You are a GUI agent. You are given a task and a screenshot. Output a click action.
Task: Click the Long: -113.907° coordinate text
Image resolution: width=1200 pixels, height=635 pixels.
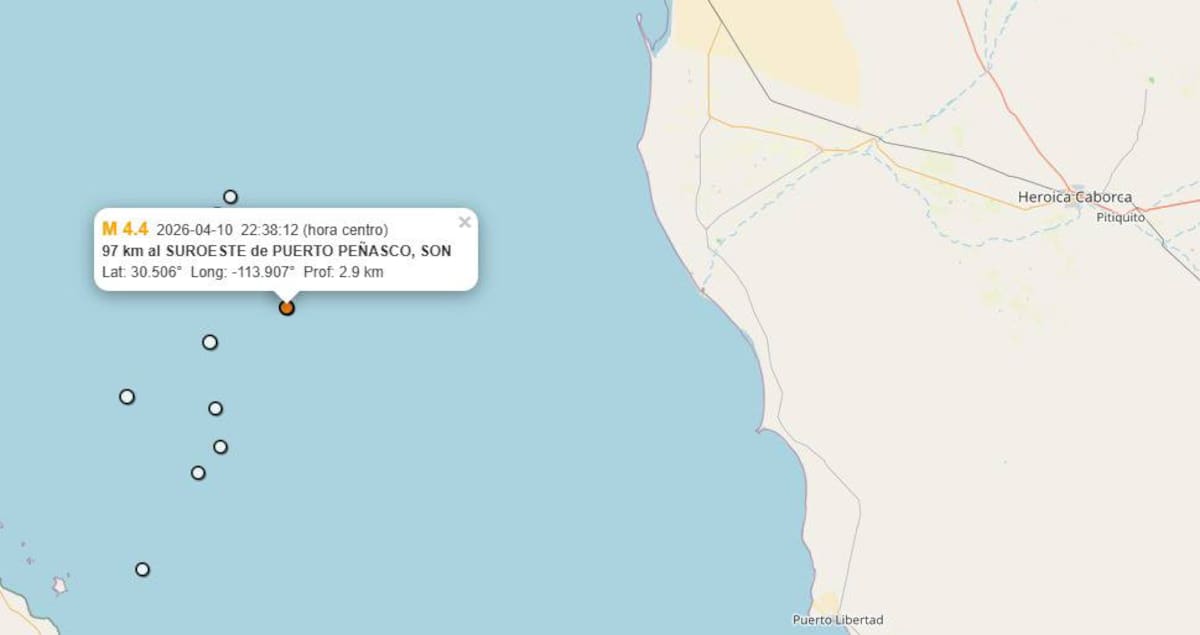click(243, 272)
